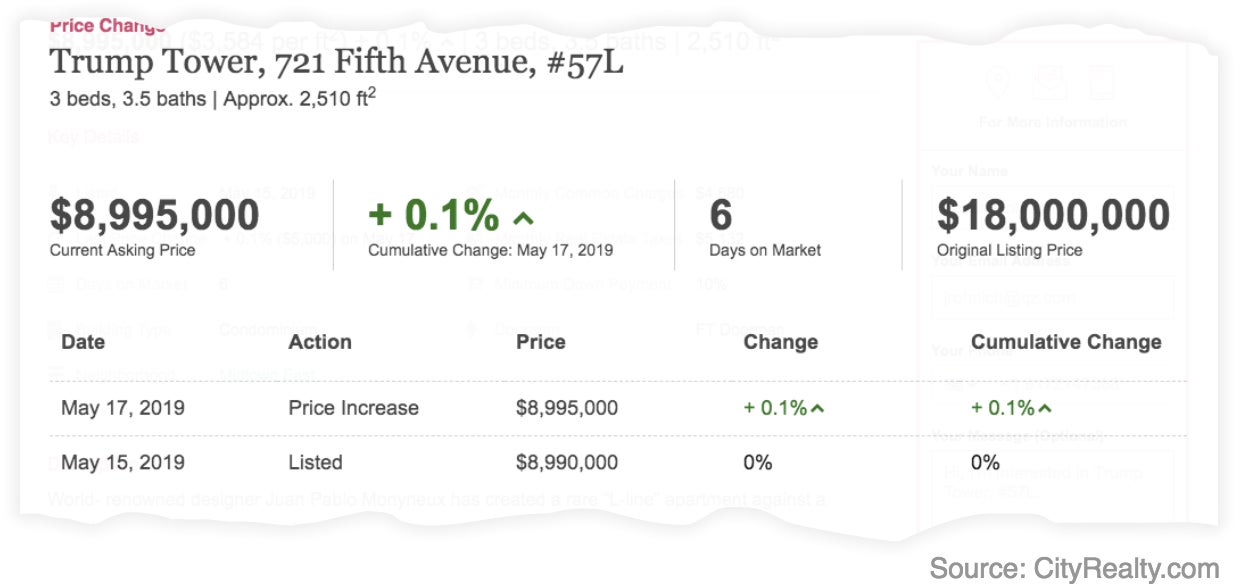Click the up arrow in May 17 Cumulative Change cell
The width and height of the screenshot is (1240, 586).
1045,409
